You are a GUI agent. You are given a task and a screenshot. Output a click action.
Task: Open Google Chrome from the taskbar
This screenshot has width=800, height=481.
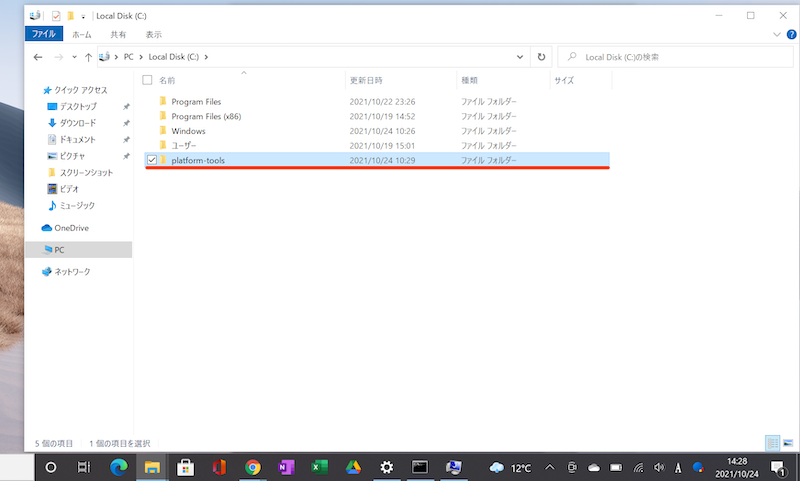[x=253, y=467]
